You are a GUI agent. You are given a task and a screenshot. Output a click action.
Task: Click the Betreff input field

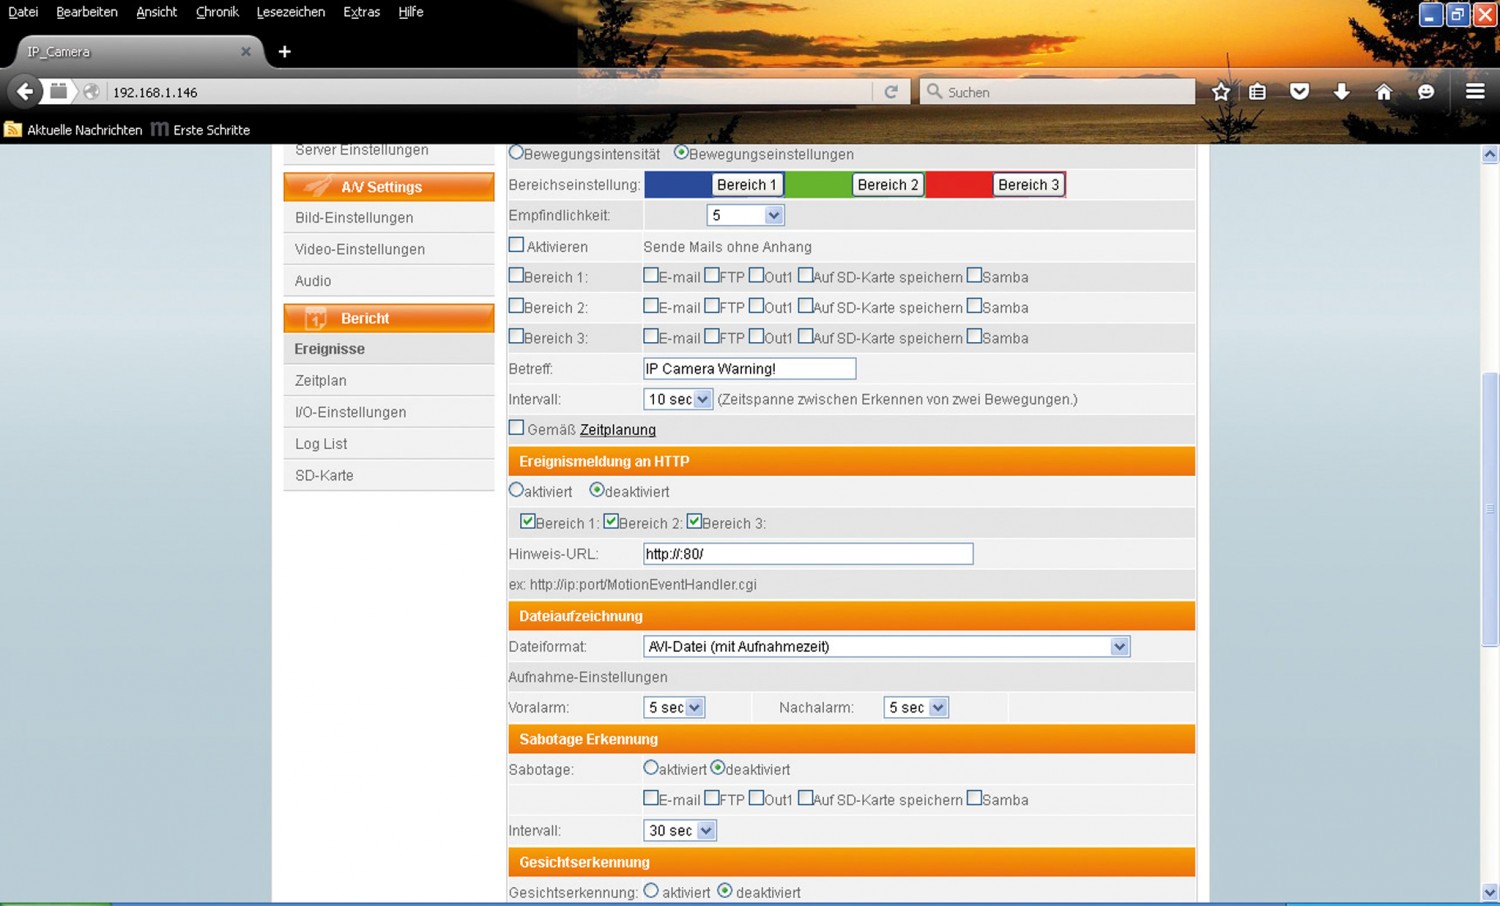(x=749, y=369)
